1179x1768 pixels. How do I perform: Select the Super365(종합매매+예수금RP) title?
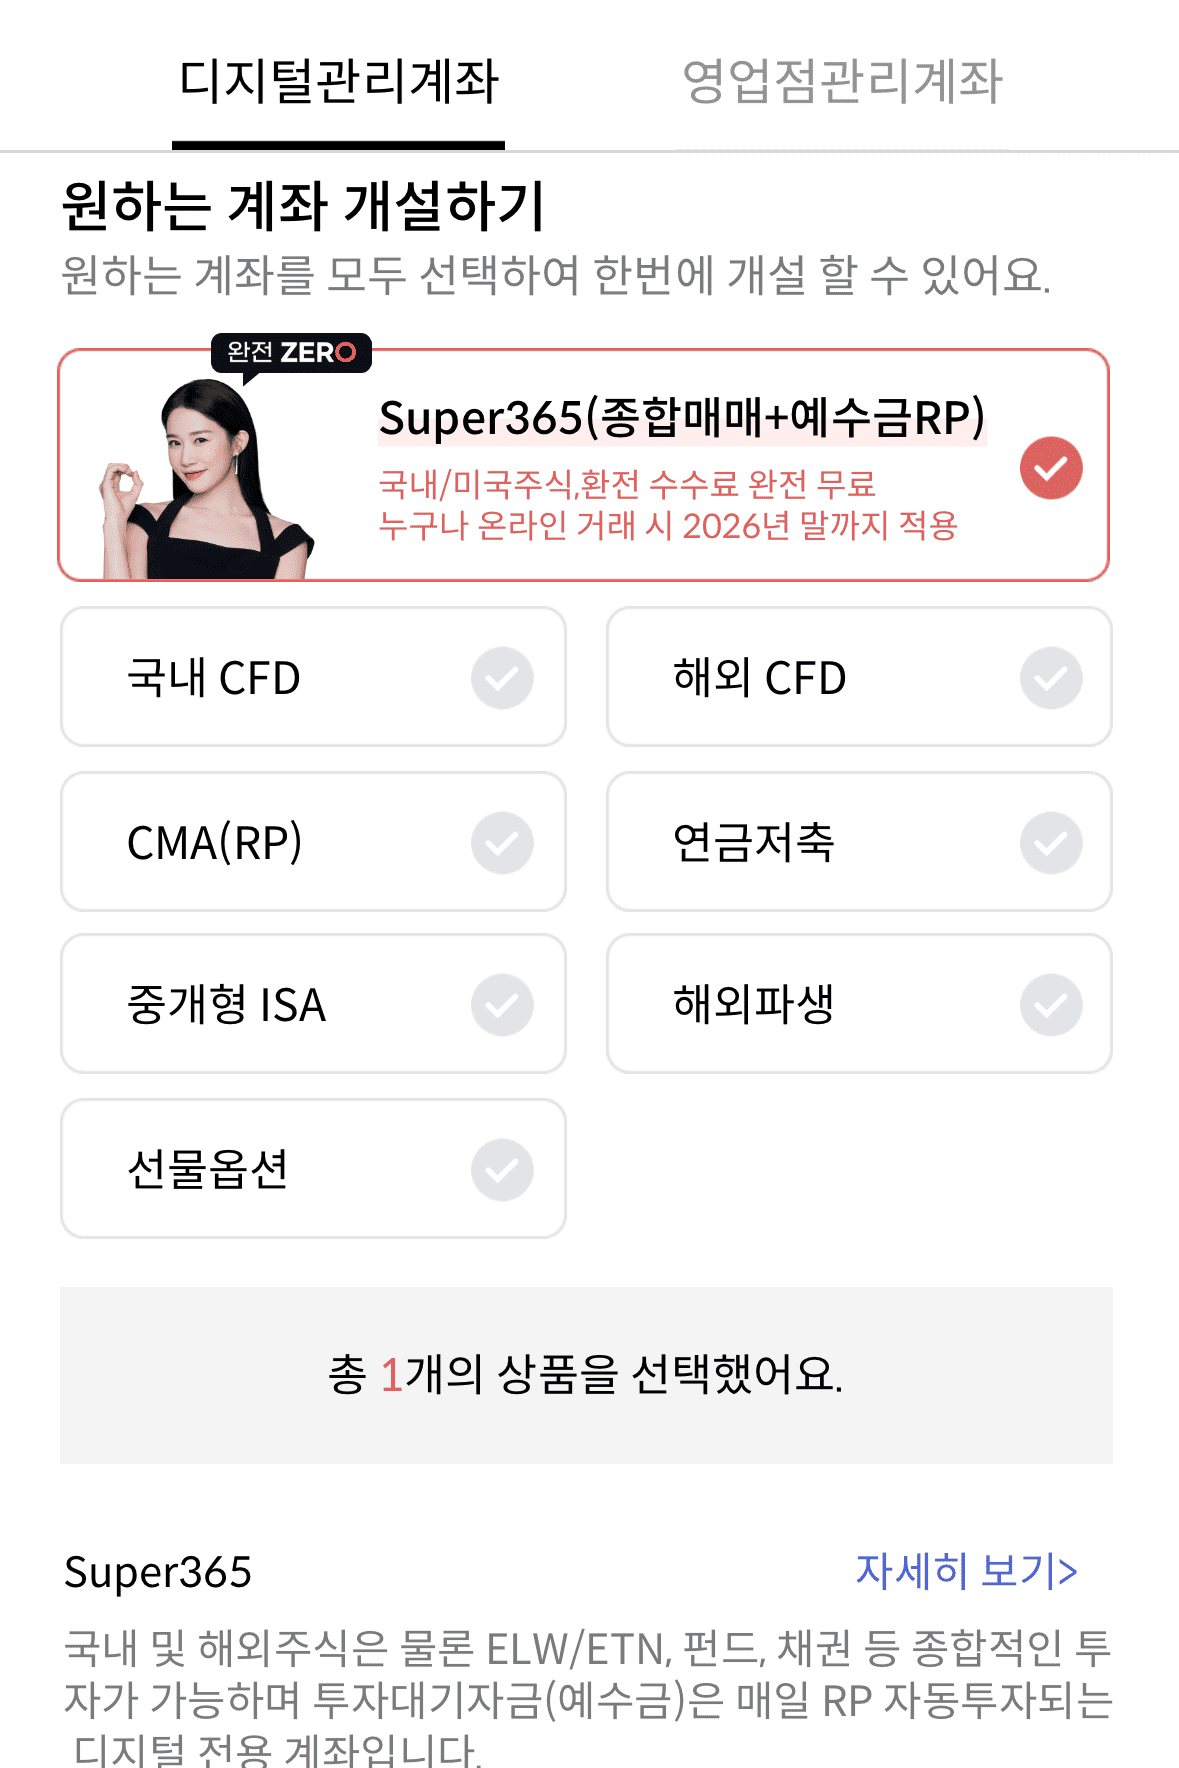click(x=682, y=418)
